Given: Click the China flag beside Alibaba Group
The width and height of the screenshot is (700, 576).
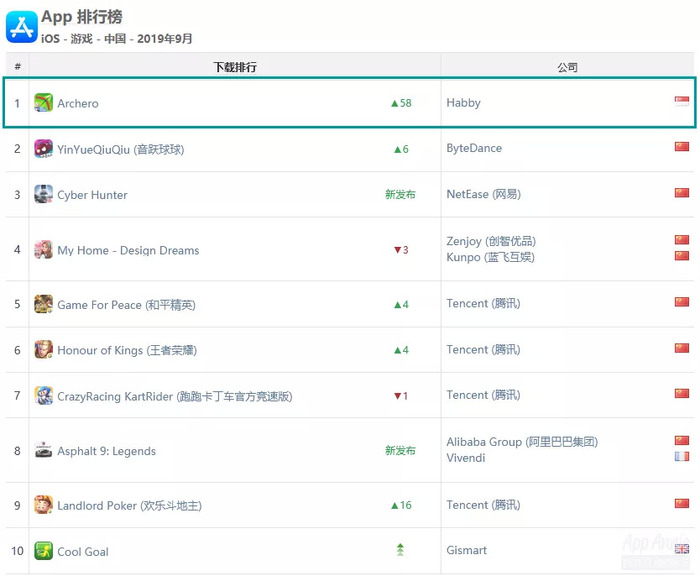Looking at the screenshot, I should 682,440.
